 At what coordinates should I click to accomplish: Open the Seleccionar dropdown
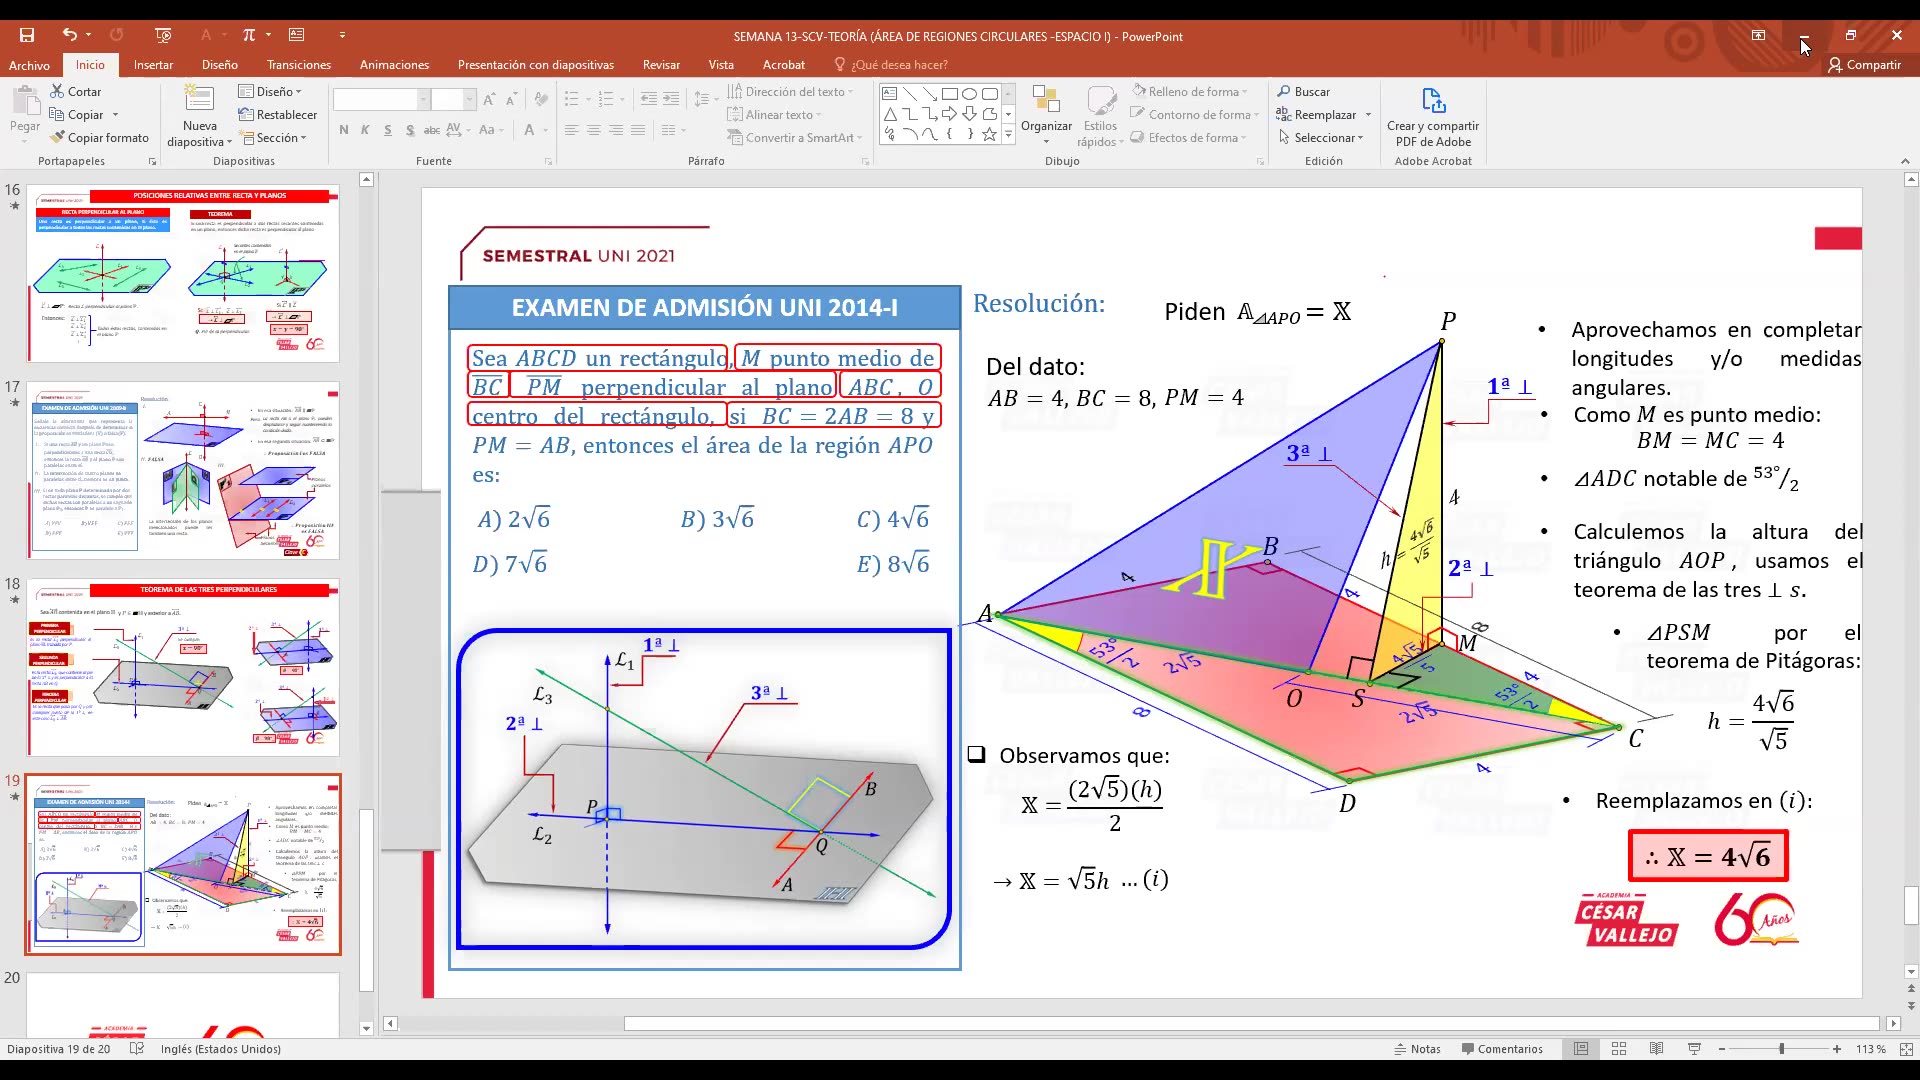point(1323,138)
